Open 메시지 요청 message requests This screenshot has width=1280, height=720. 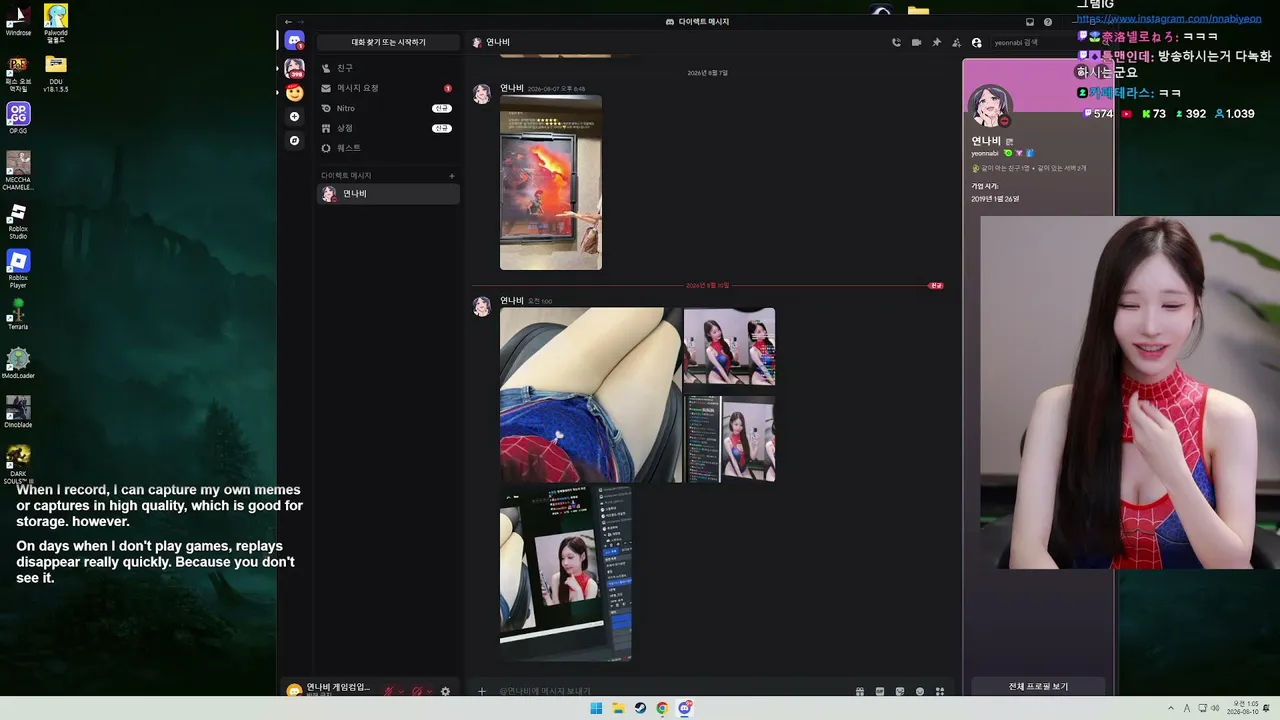[388, 88]
